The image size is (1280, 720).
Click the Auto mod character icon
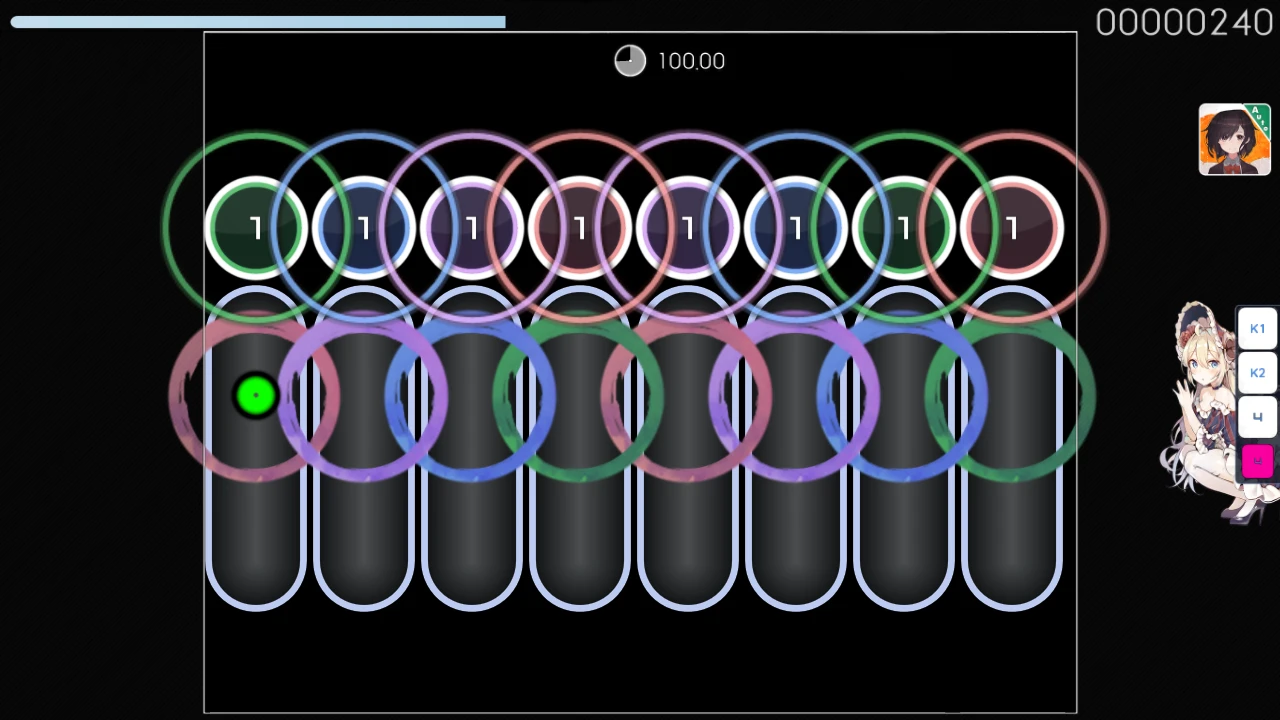click(x=1234, y=139)
